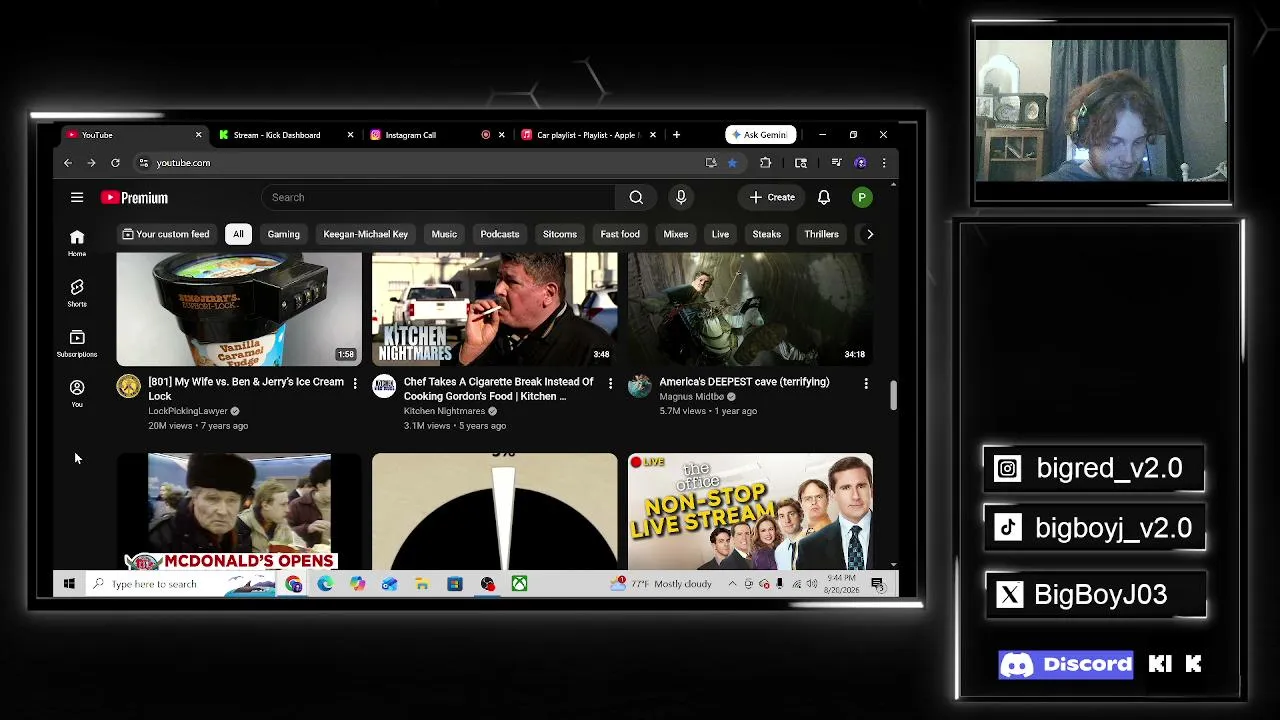Open The Office non-stop live stream thumbnail
Viewport: 1280px width, 720px height.
tap(750, 510)
